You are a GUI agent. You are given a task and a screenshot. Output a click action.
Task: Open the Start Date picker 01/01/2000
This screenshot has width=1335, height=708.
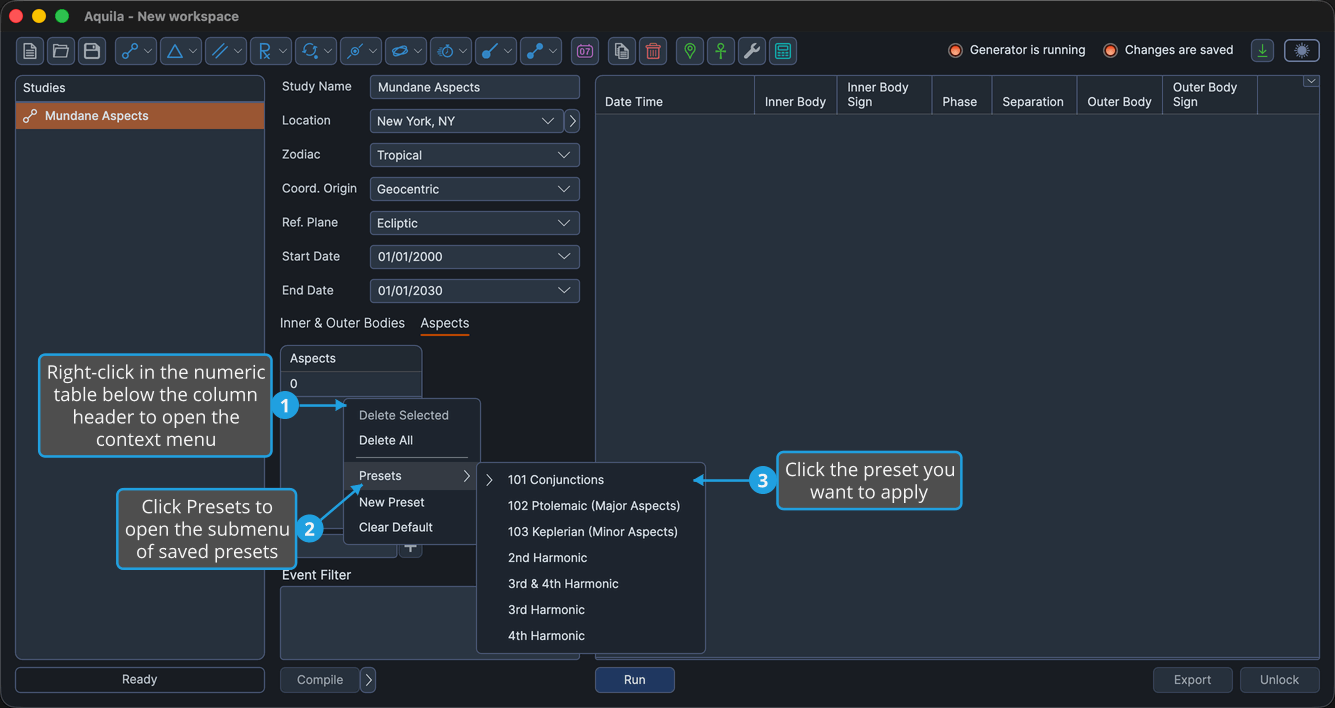(475, 257)
